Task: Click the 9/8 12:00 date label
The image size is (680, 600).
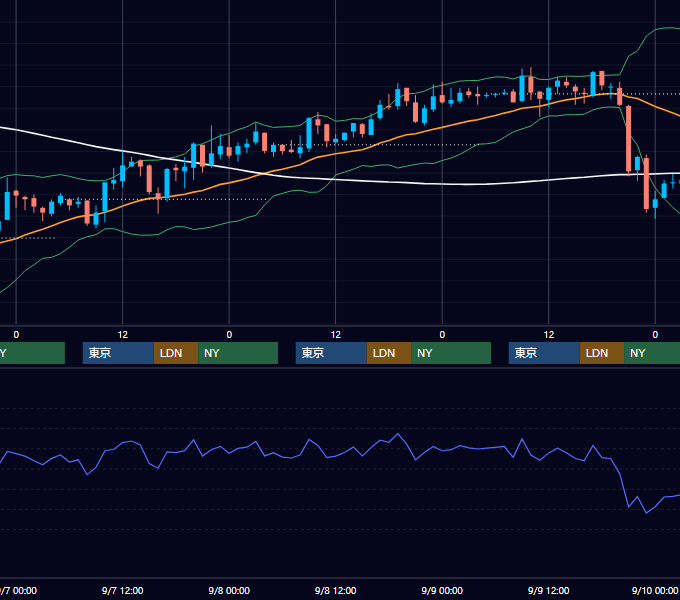Action: click(x=336, y=590)
